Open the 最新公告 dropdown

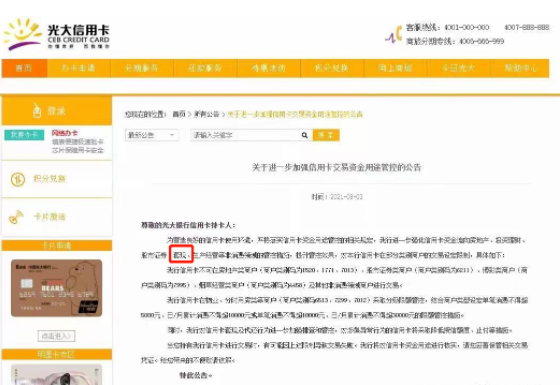152,135
